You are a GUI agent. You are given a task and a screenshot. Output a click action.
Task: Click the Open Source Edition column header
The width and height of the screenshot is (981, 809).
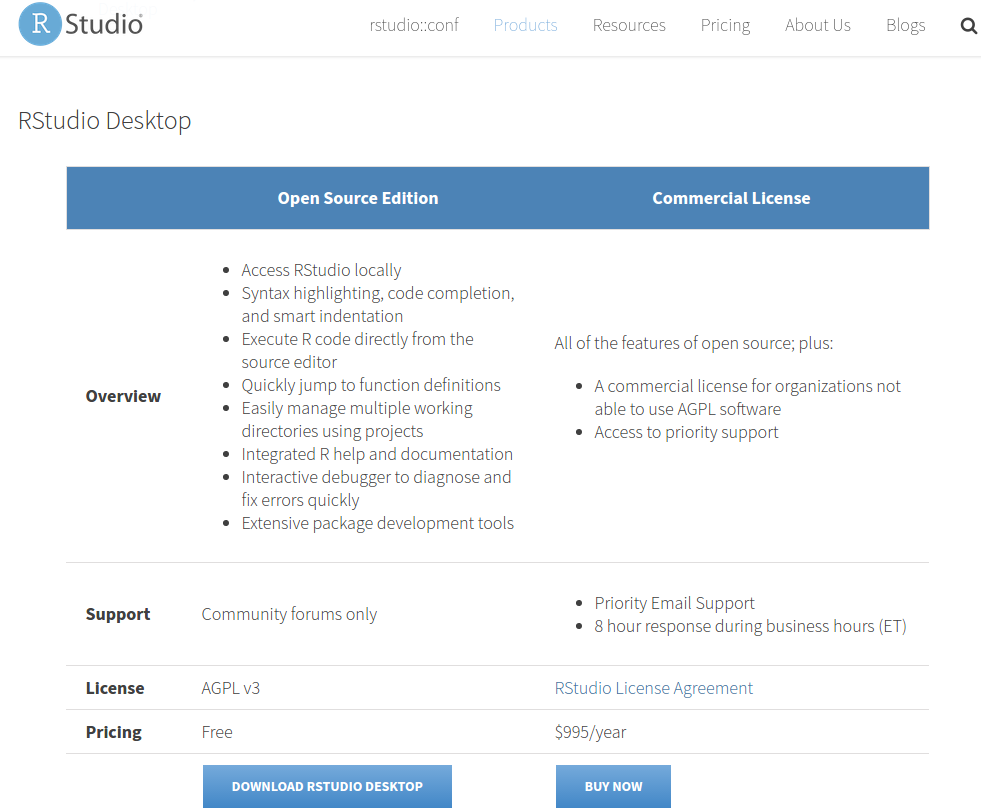[x=358, y=198]
